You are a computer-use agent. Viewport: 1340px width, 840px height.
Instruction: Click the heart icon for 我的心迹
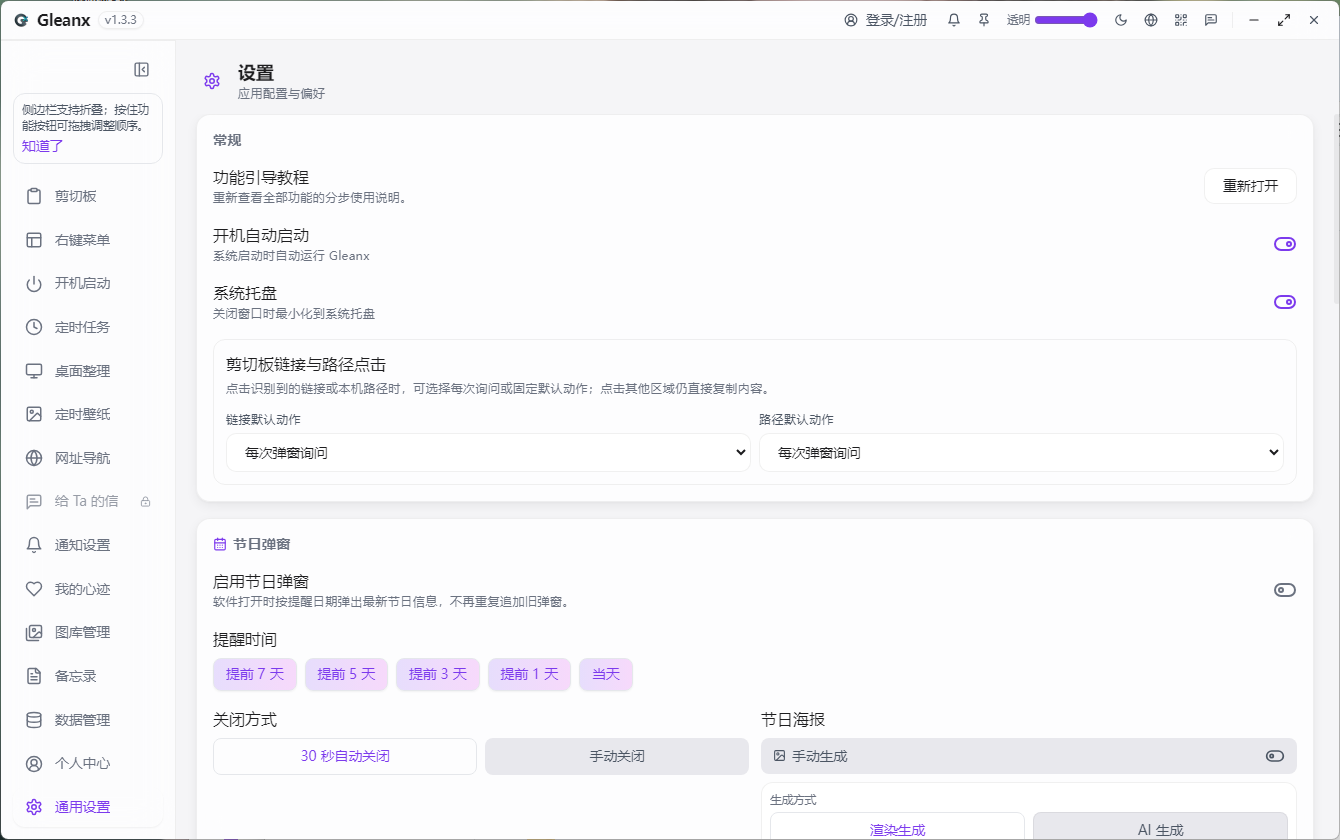(x=34, y=589)
